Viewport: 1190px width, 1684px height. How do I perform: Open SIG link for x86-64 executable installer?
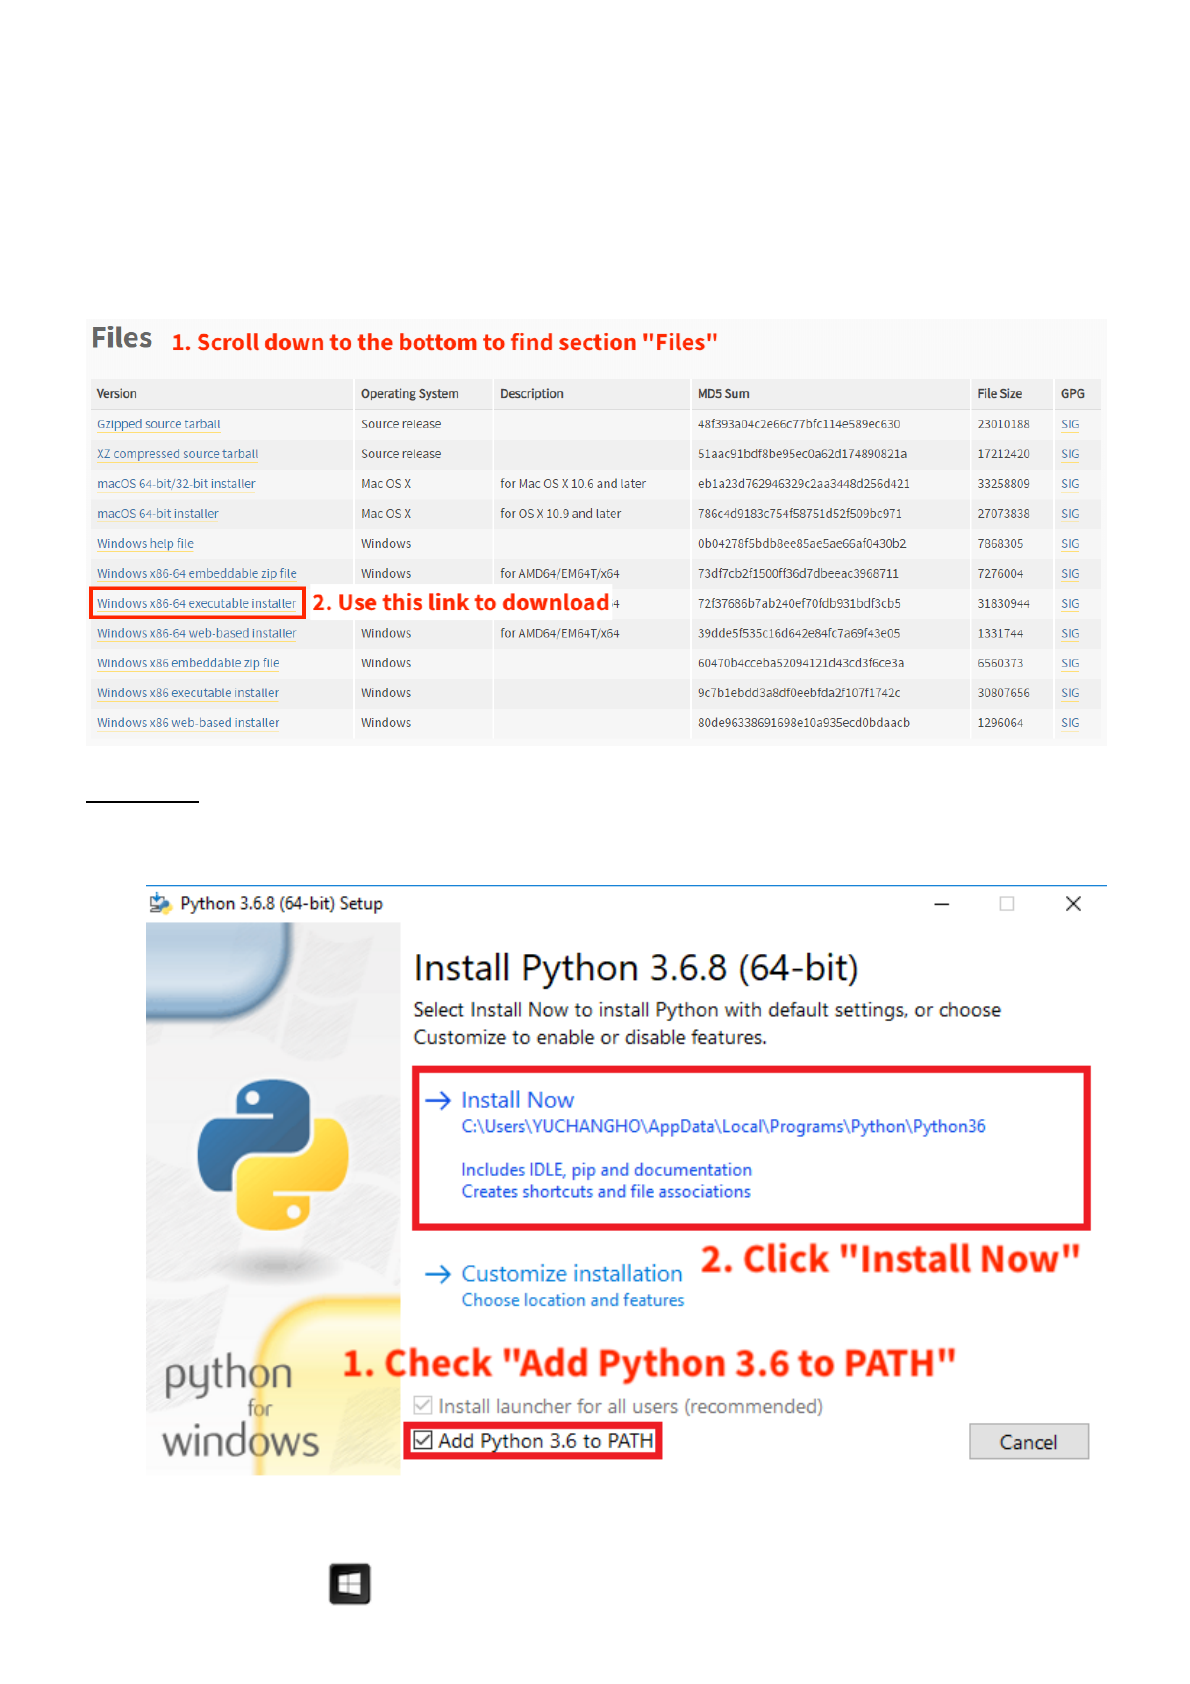click(x=1070, y=604)
